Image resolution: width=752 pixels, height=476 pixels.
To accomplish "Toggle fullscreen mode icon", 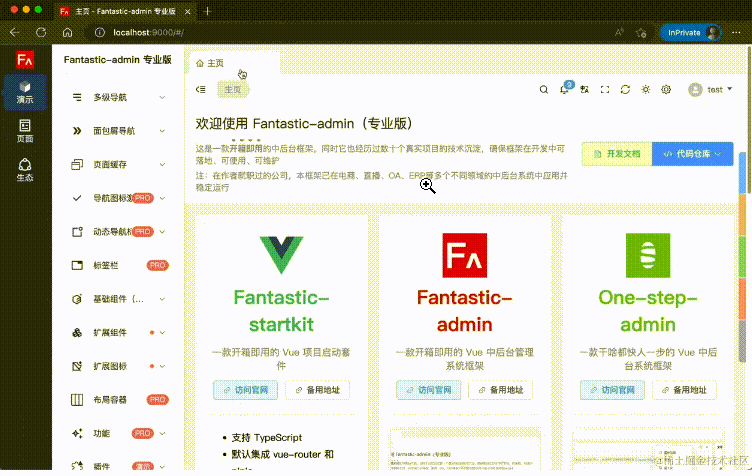I will pyautogui.click(x=605, y=90).
